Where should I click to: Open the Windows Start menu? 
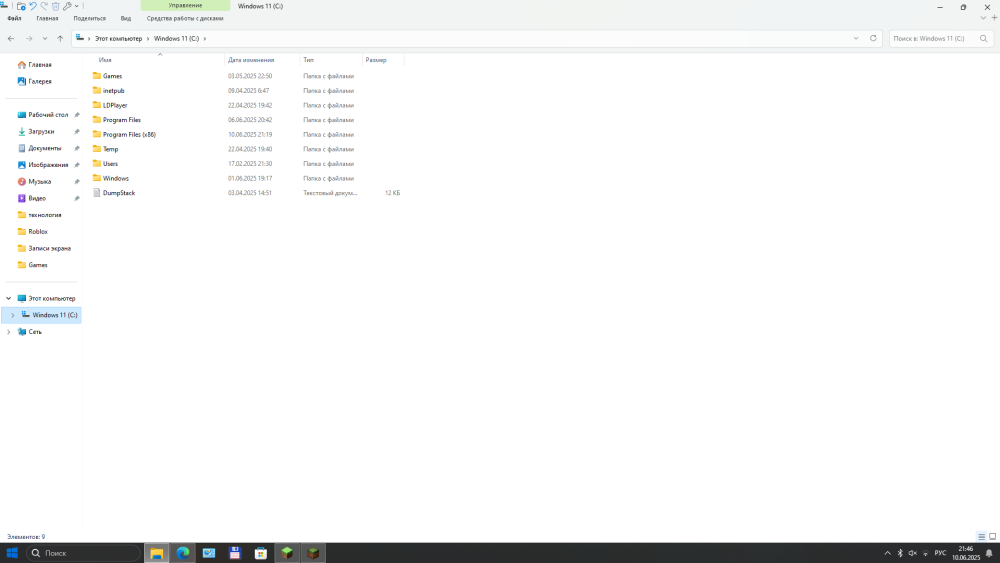tap(12, 553)
